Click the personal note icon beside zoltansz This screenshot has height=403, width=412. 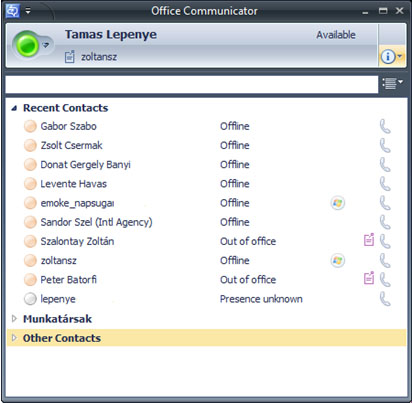coord(70,57)
